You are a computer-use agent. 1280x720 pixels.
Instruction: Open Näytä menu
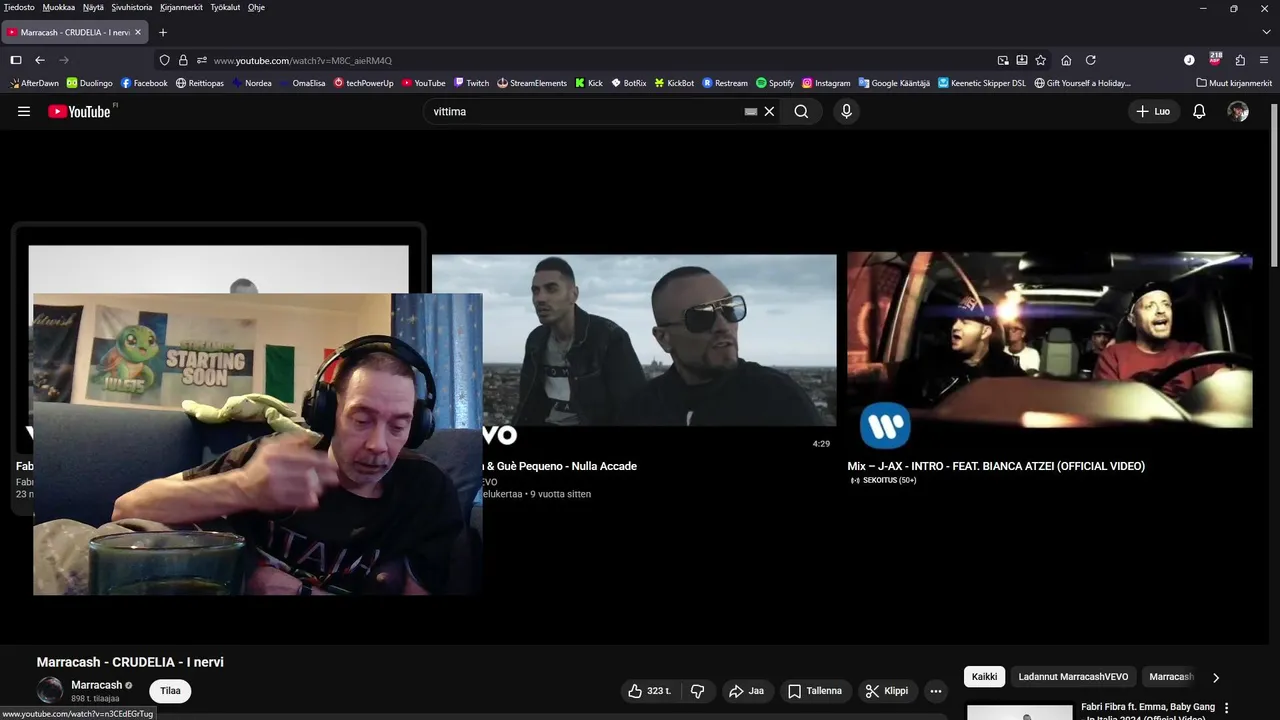[x=93, y=7]
